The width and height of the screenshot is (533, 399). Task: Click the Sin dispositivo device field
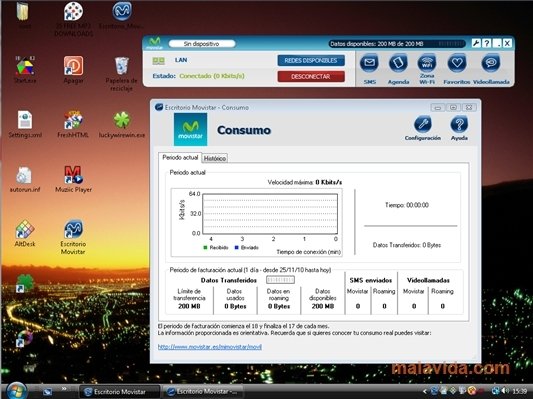pyautogui.click(x=202, y=44)
